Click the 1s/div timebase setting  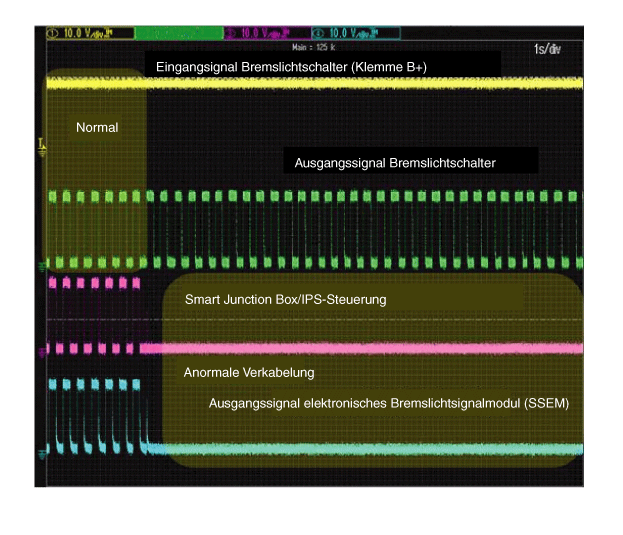point(547,50)
